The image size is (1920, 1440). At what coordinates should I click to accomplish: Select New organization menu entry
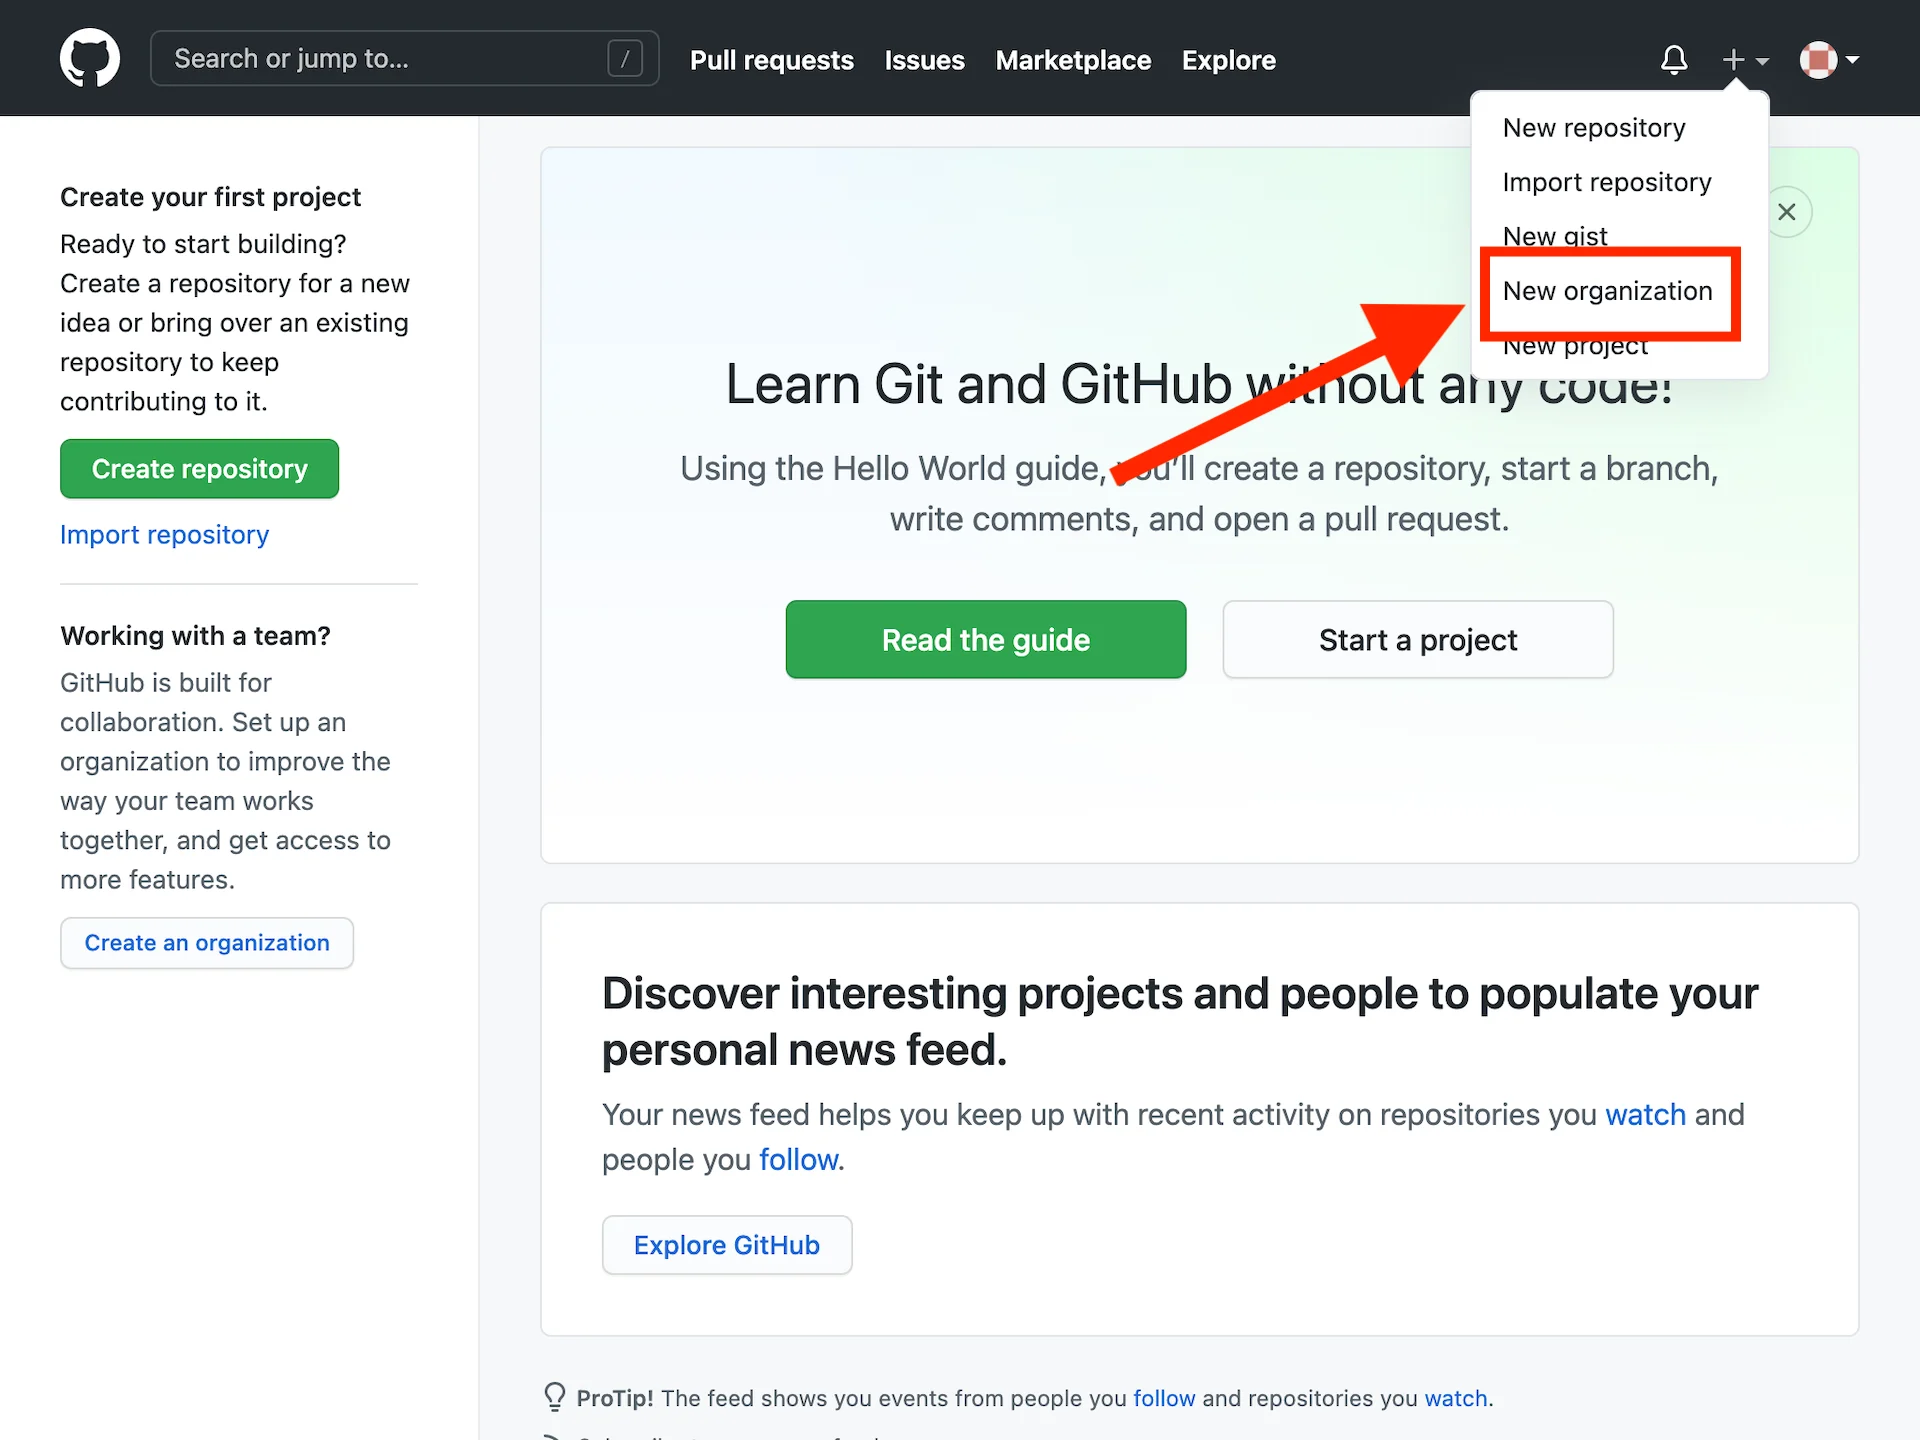pyautogui.click(x=1607, y=291)
